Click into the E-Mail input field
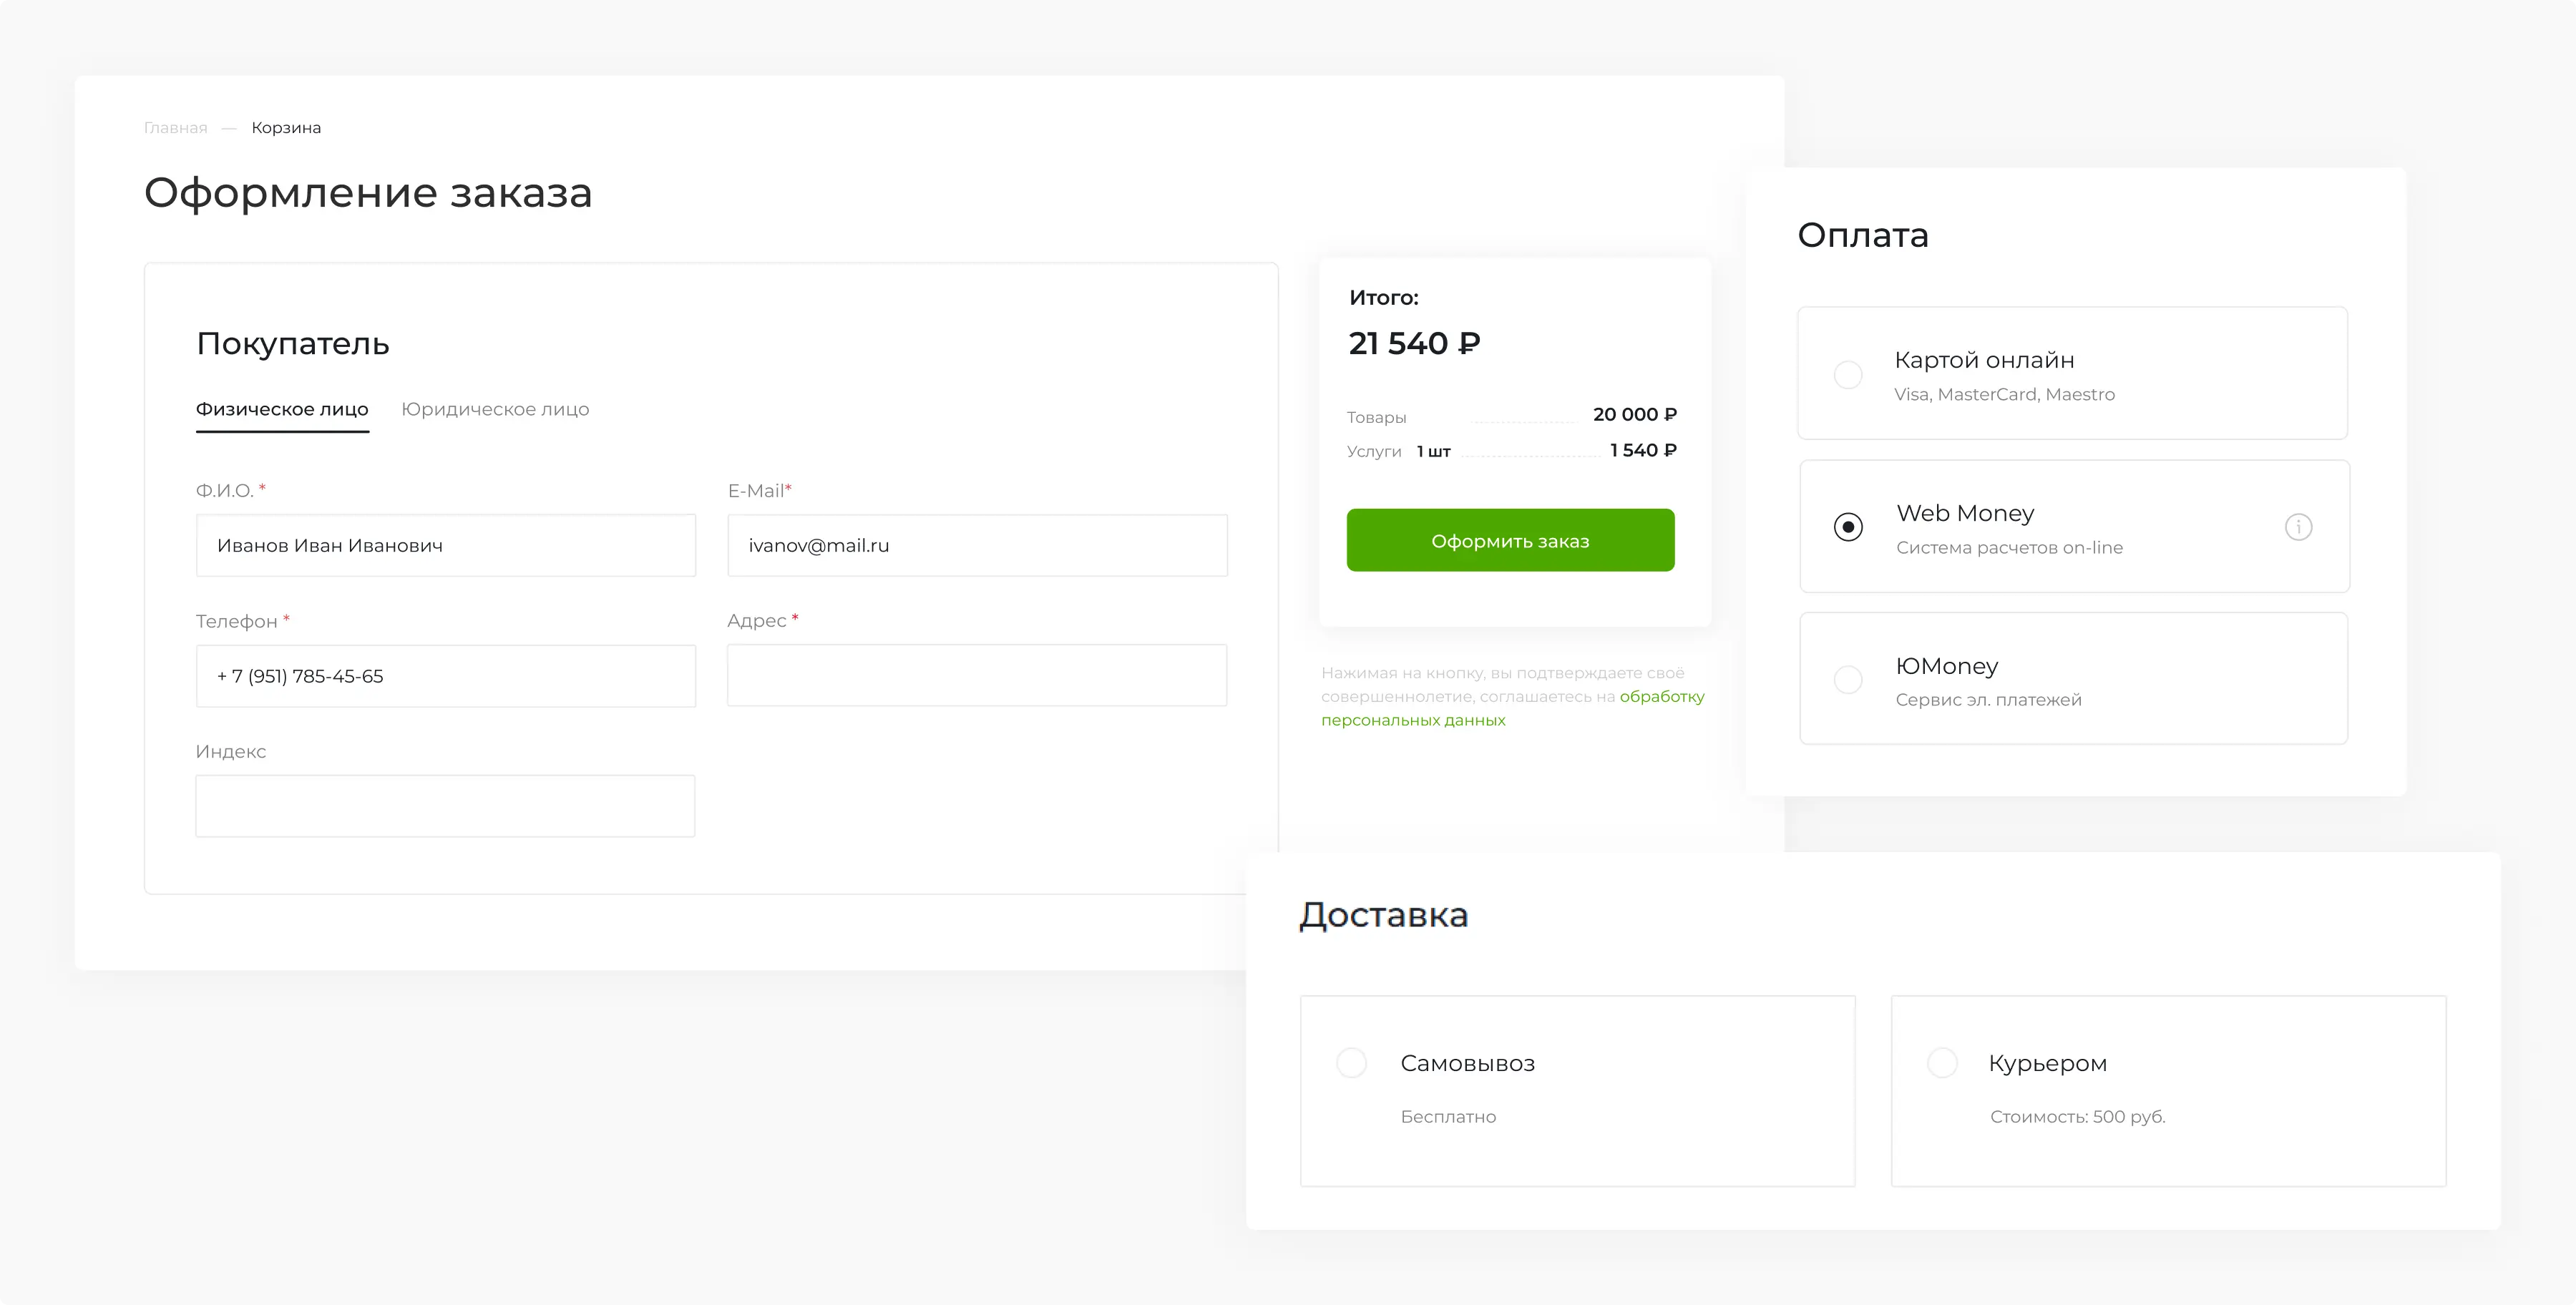The height and width of the screenshot is (1305, 2576). point(977,545)
